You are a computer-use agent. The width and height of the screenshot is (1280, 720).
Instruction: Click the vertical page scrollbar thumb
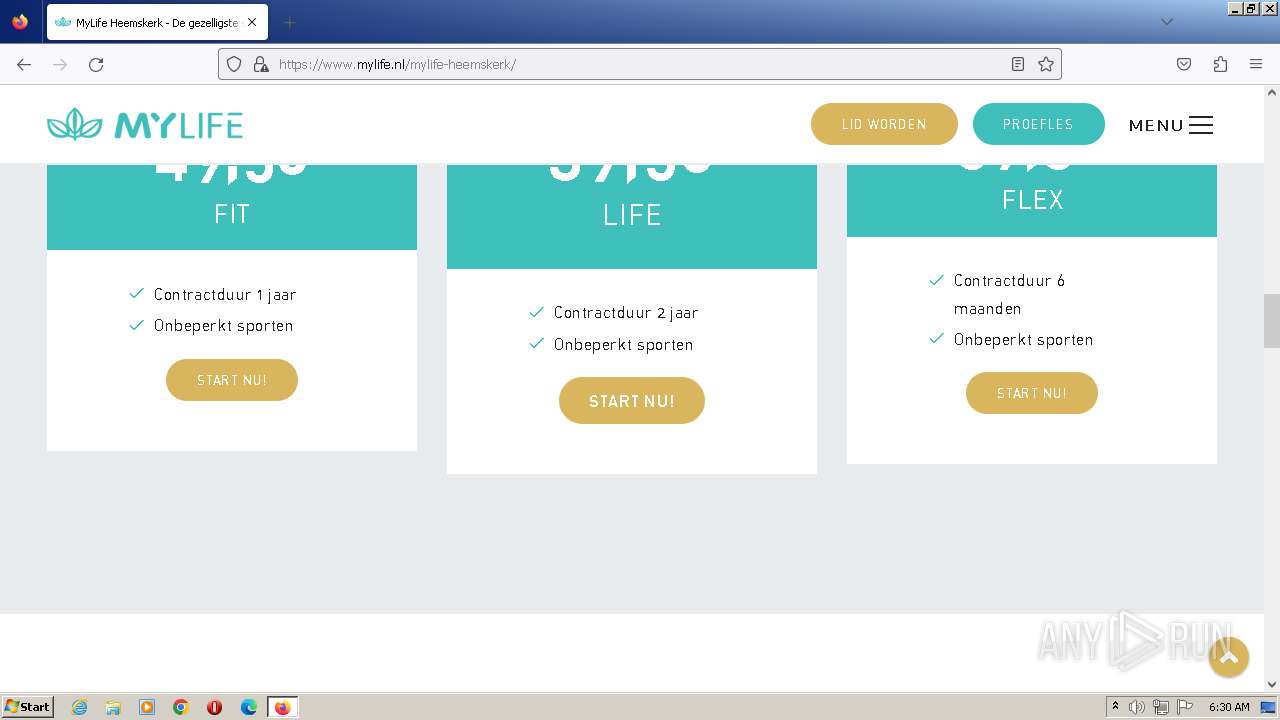pos(1271,320)
